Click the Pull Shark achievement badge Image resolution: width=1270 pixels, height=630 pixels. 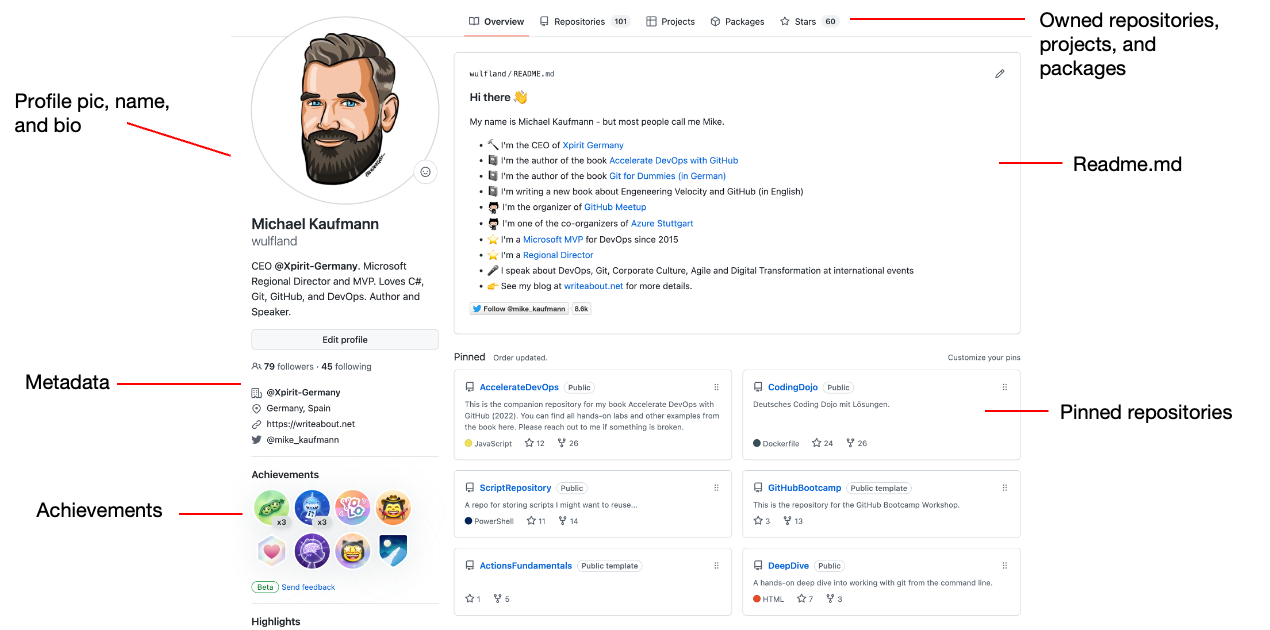pyautogui.click(x=312, y=508)
